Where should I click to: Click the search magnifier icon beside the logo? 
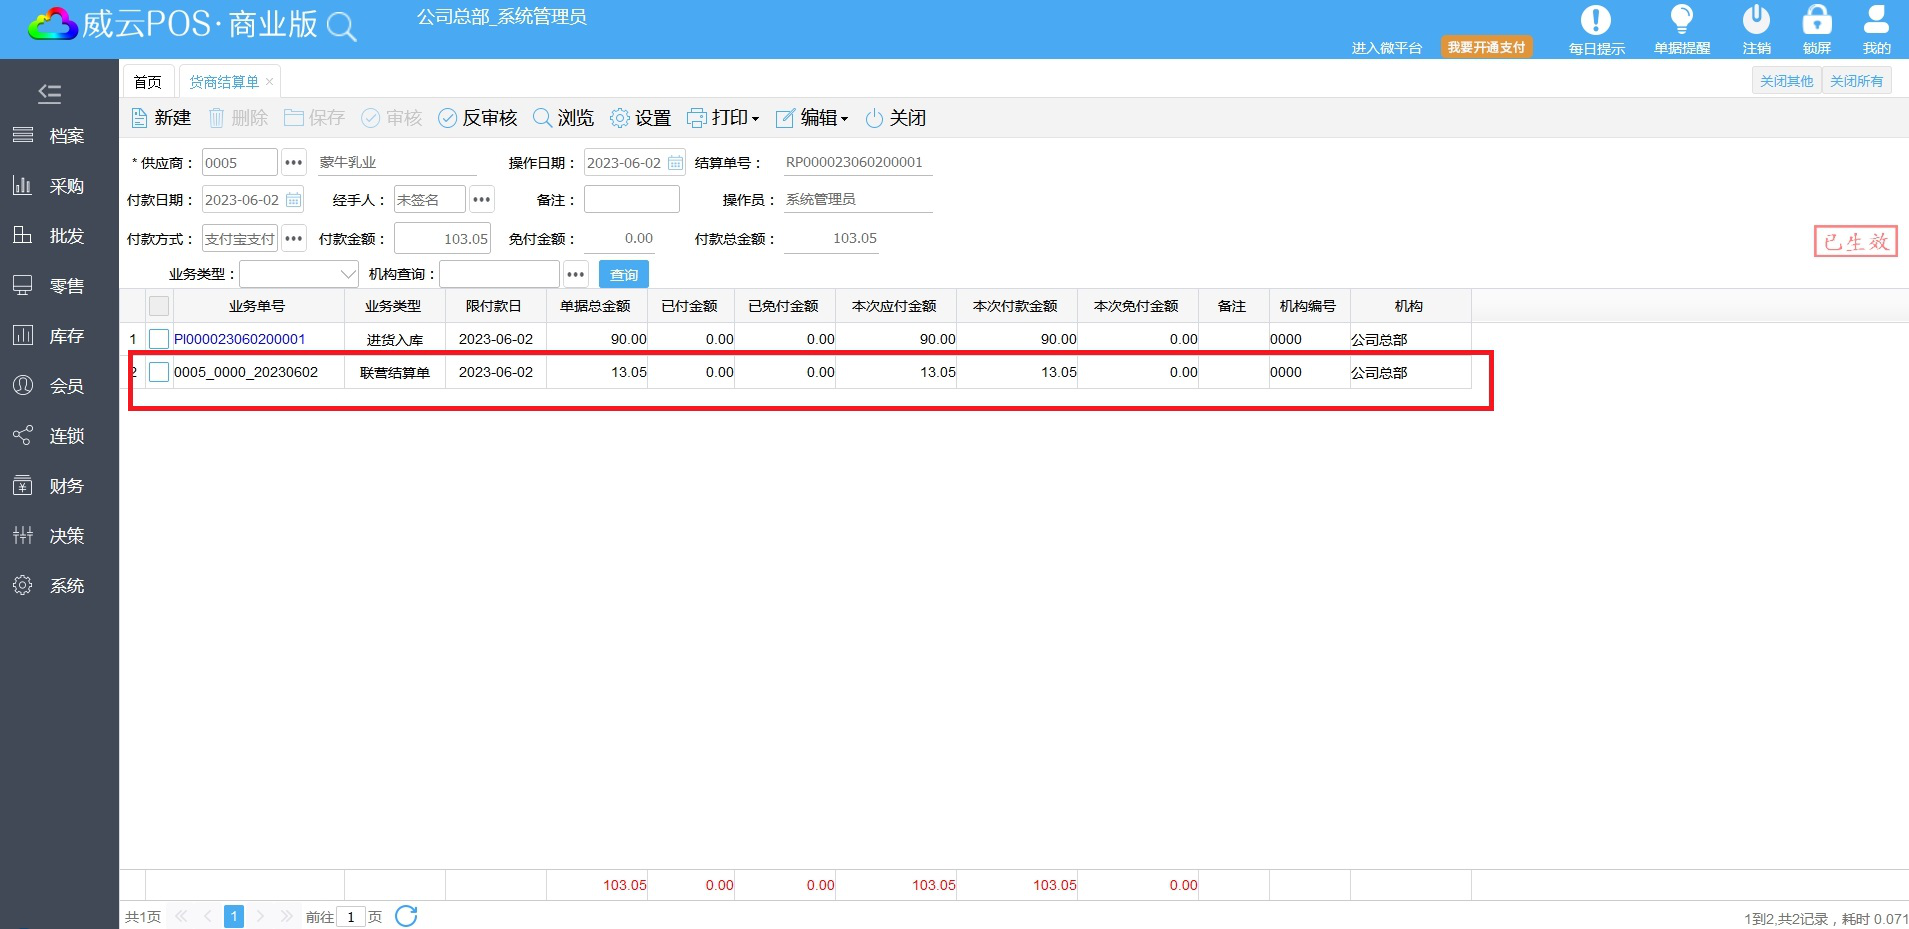(x=341, y=27)
